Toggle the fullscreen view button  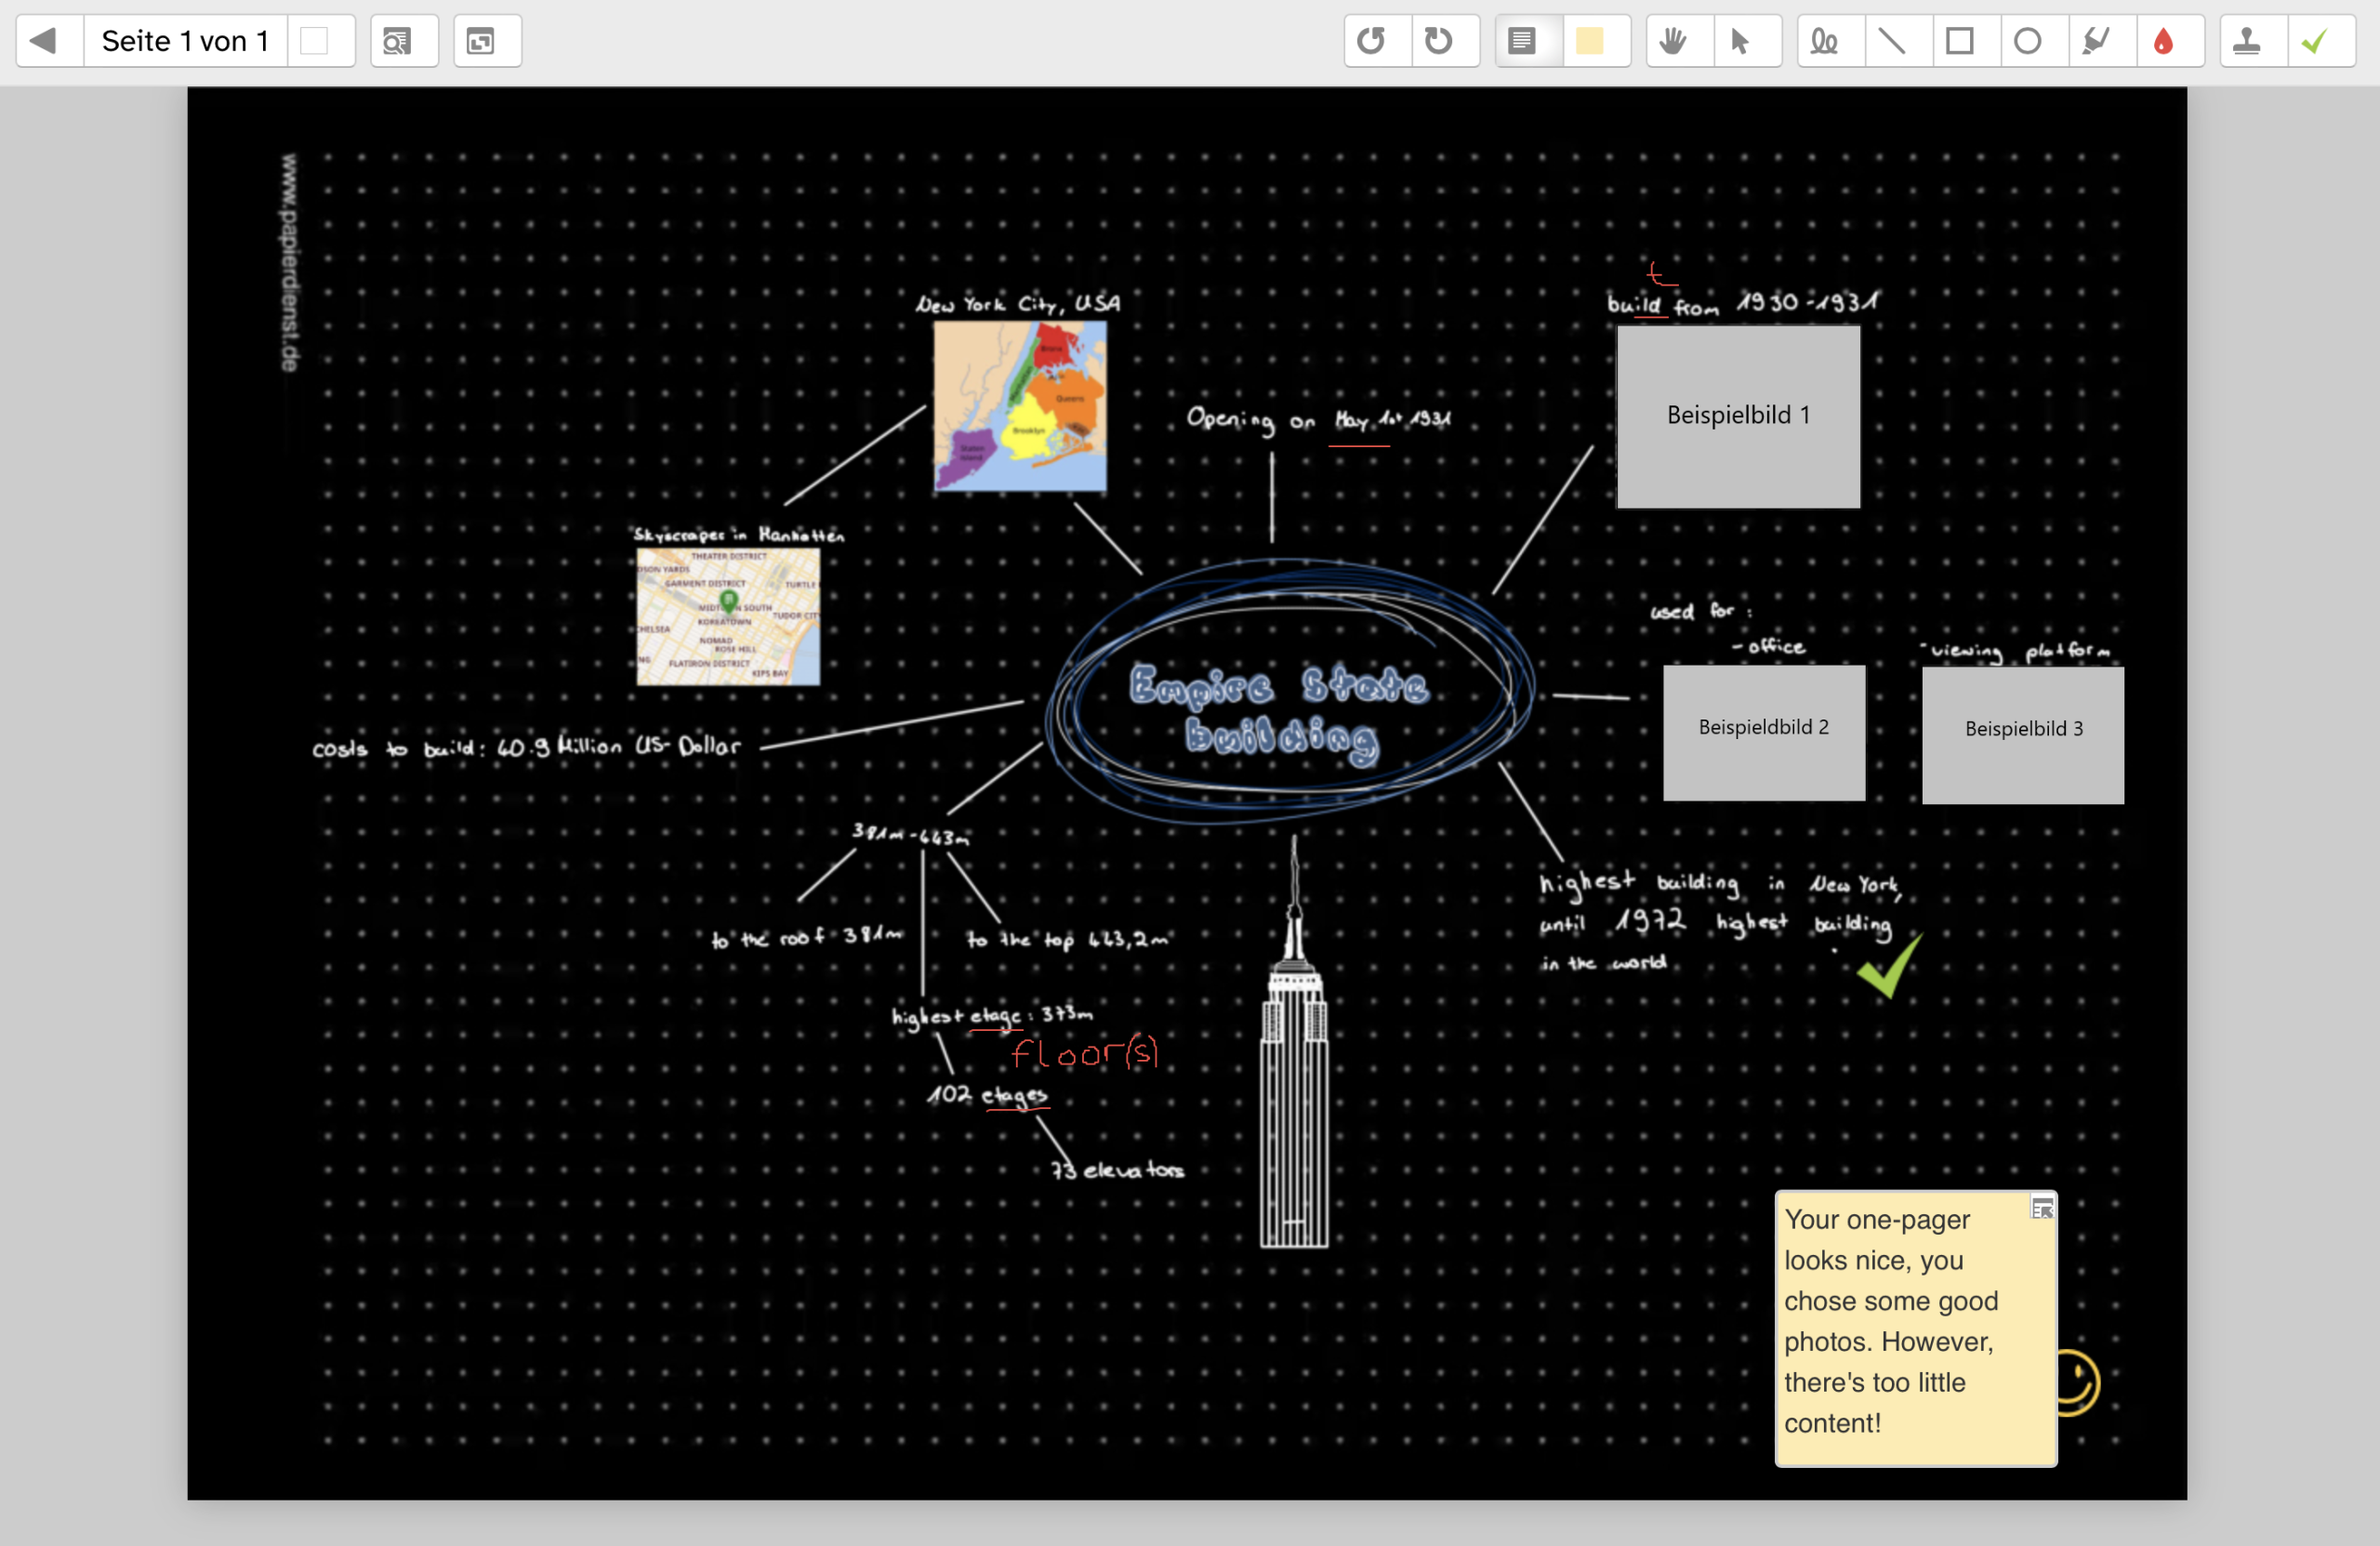(481, 41)
